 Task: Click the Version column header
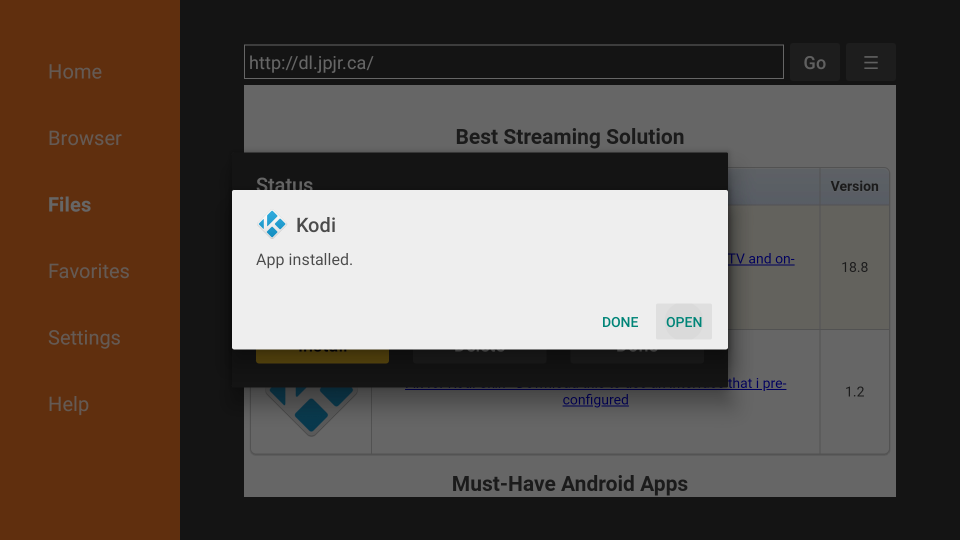tap(854, 186)
